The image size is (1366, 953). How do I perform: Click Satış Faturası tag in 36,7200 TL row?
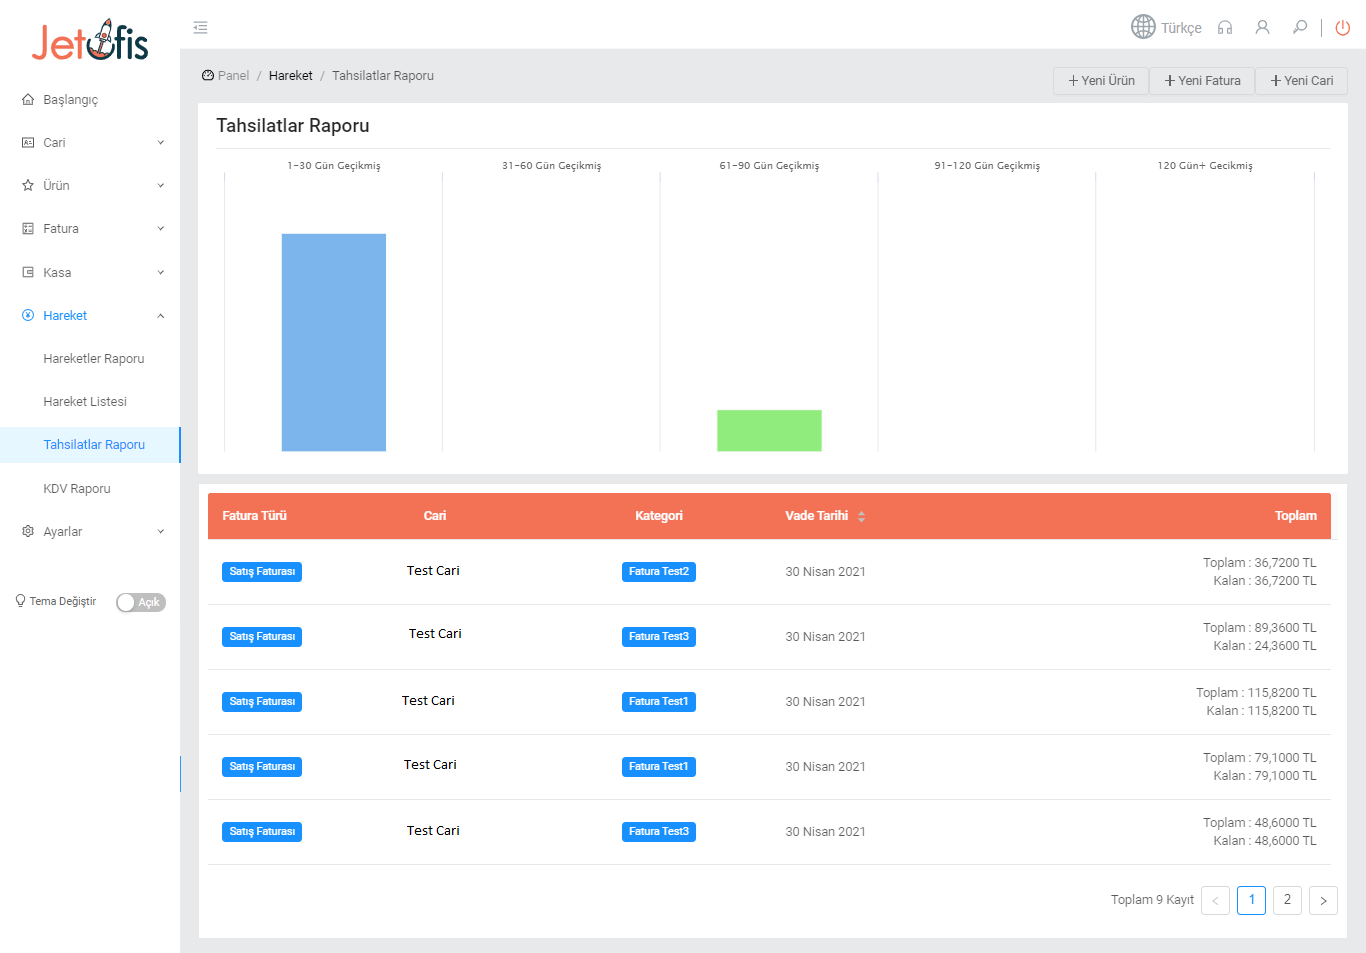pyautogui.click(x=262, y=572)
